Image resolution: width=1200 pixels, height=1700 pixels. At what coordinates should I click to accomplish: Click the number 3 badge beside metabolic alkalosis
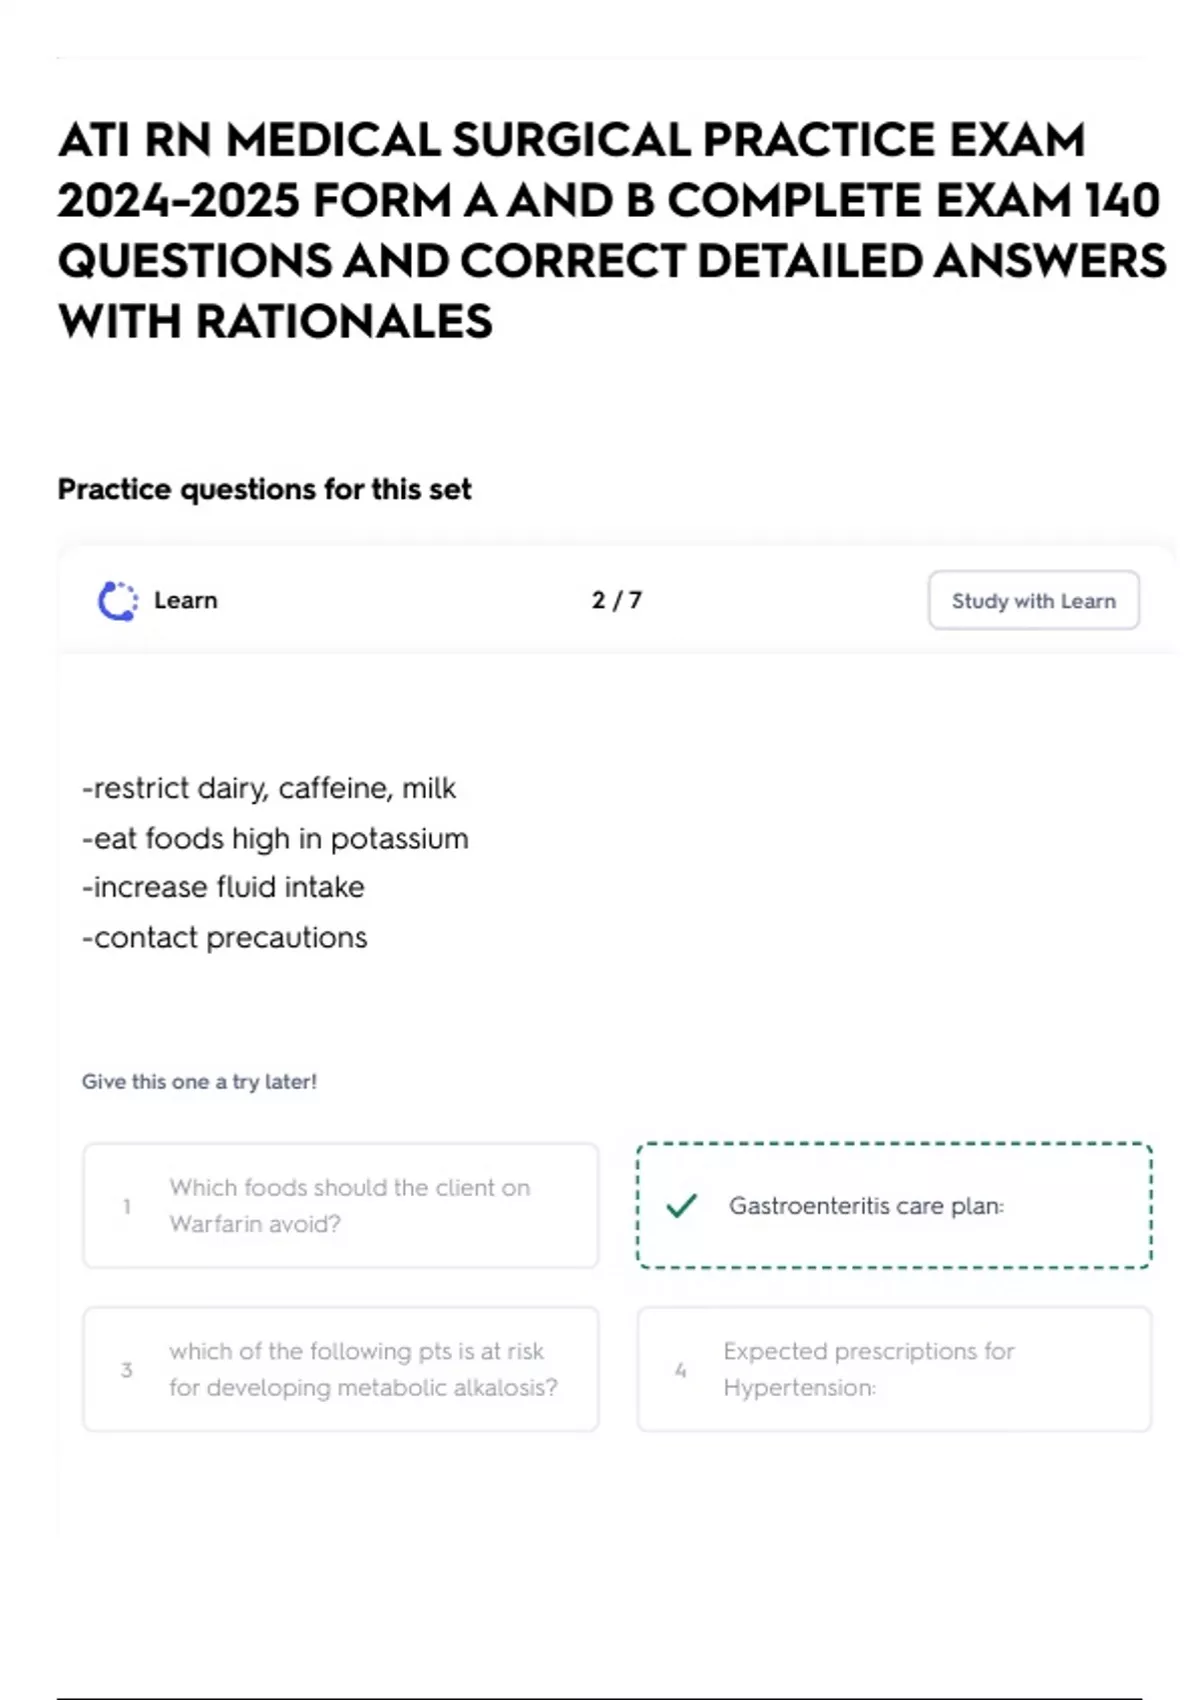tap(127, 1369)
